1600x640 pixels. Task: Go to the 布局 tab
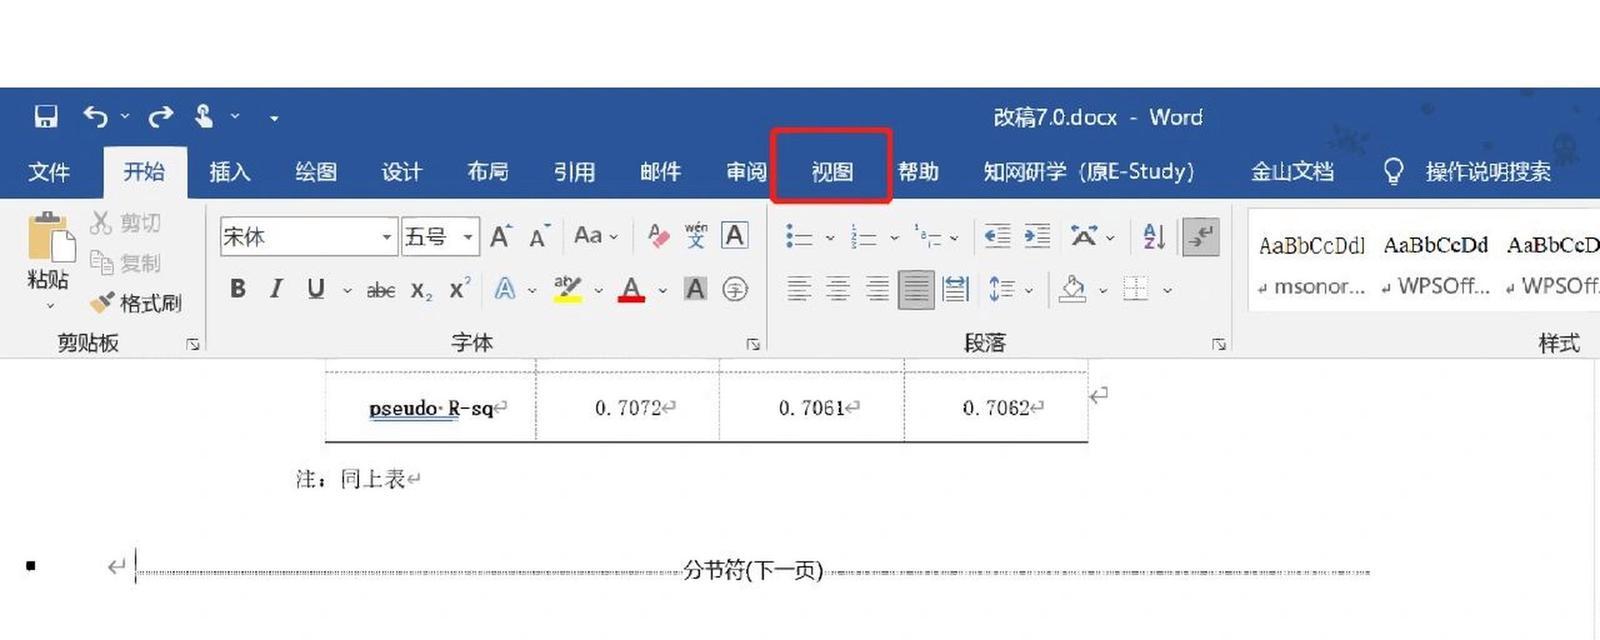[488, 172]
